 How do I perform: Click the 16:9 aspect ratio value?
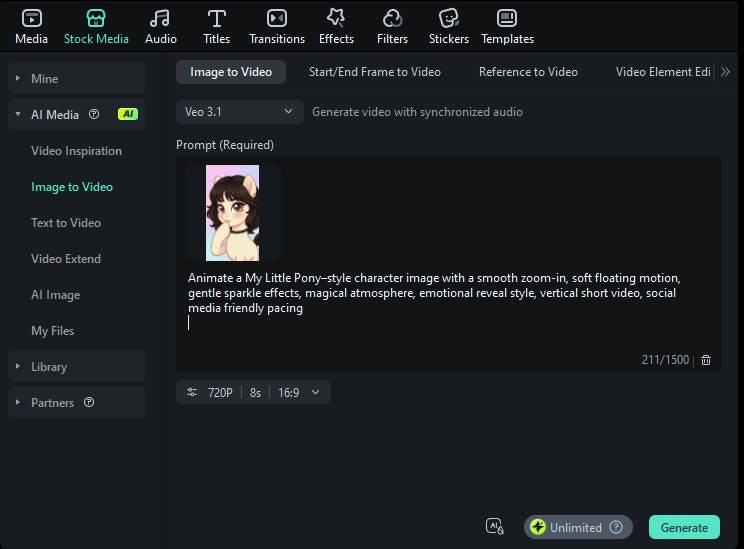pos(288,393)
